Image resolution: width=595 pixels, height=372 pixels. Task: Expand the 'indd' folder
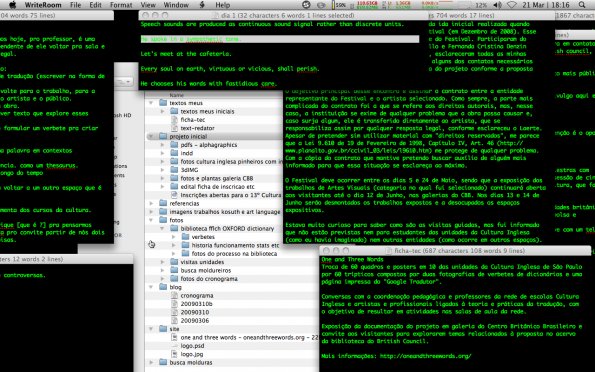click(162, 153)
